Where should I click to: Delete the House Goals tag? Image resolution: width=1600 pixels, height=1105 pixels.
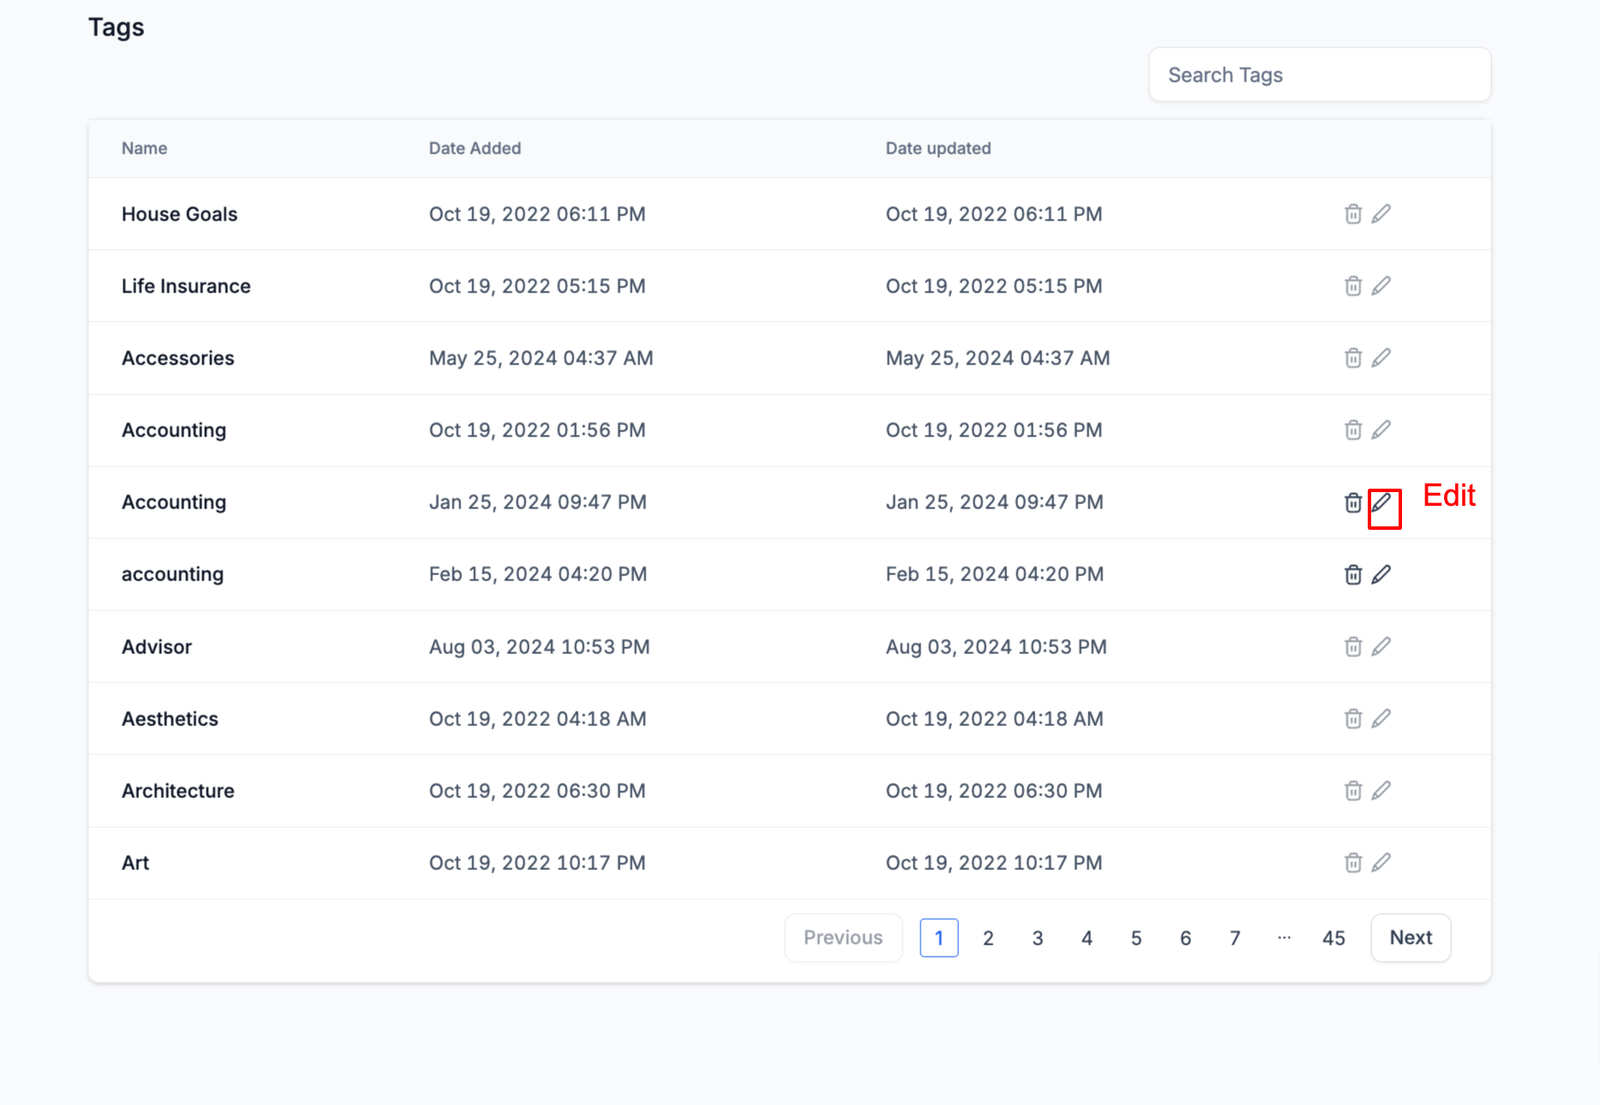coord(1352,214)
